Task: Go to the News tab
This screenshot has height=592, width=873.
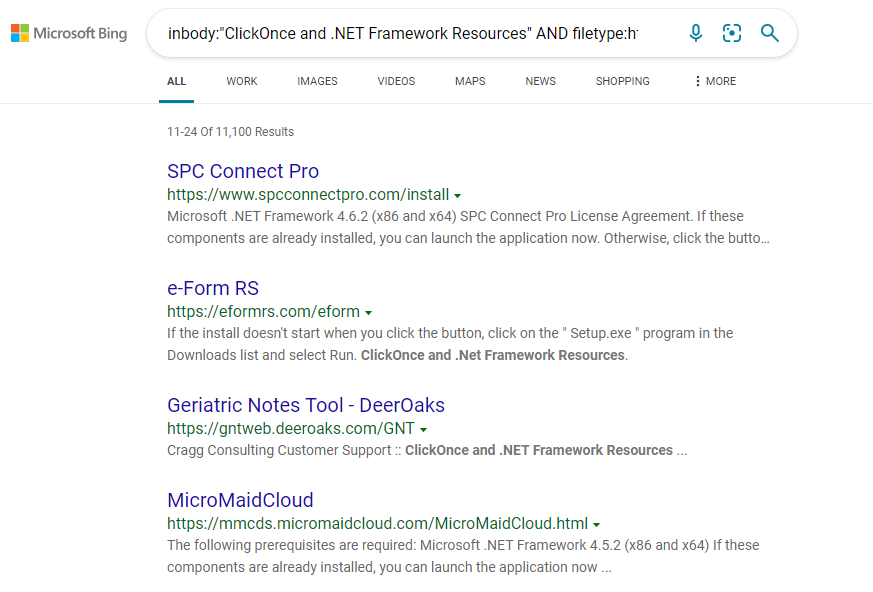Action: click(540, 81)
